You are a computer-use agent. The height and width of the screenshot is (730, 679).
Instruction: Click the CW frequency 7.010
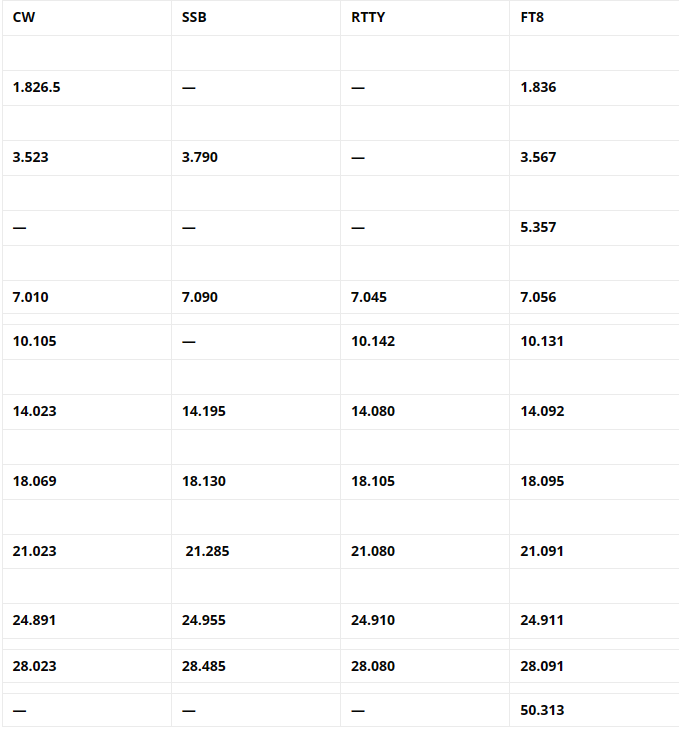point(31,297)
